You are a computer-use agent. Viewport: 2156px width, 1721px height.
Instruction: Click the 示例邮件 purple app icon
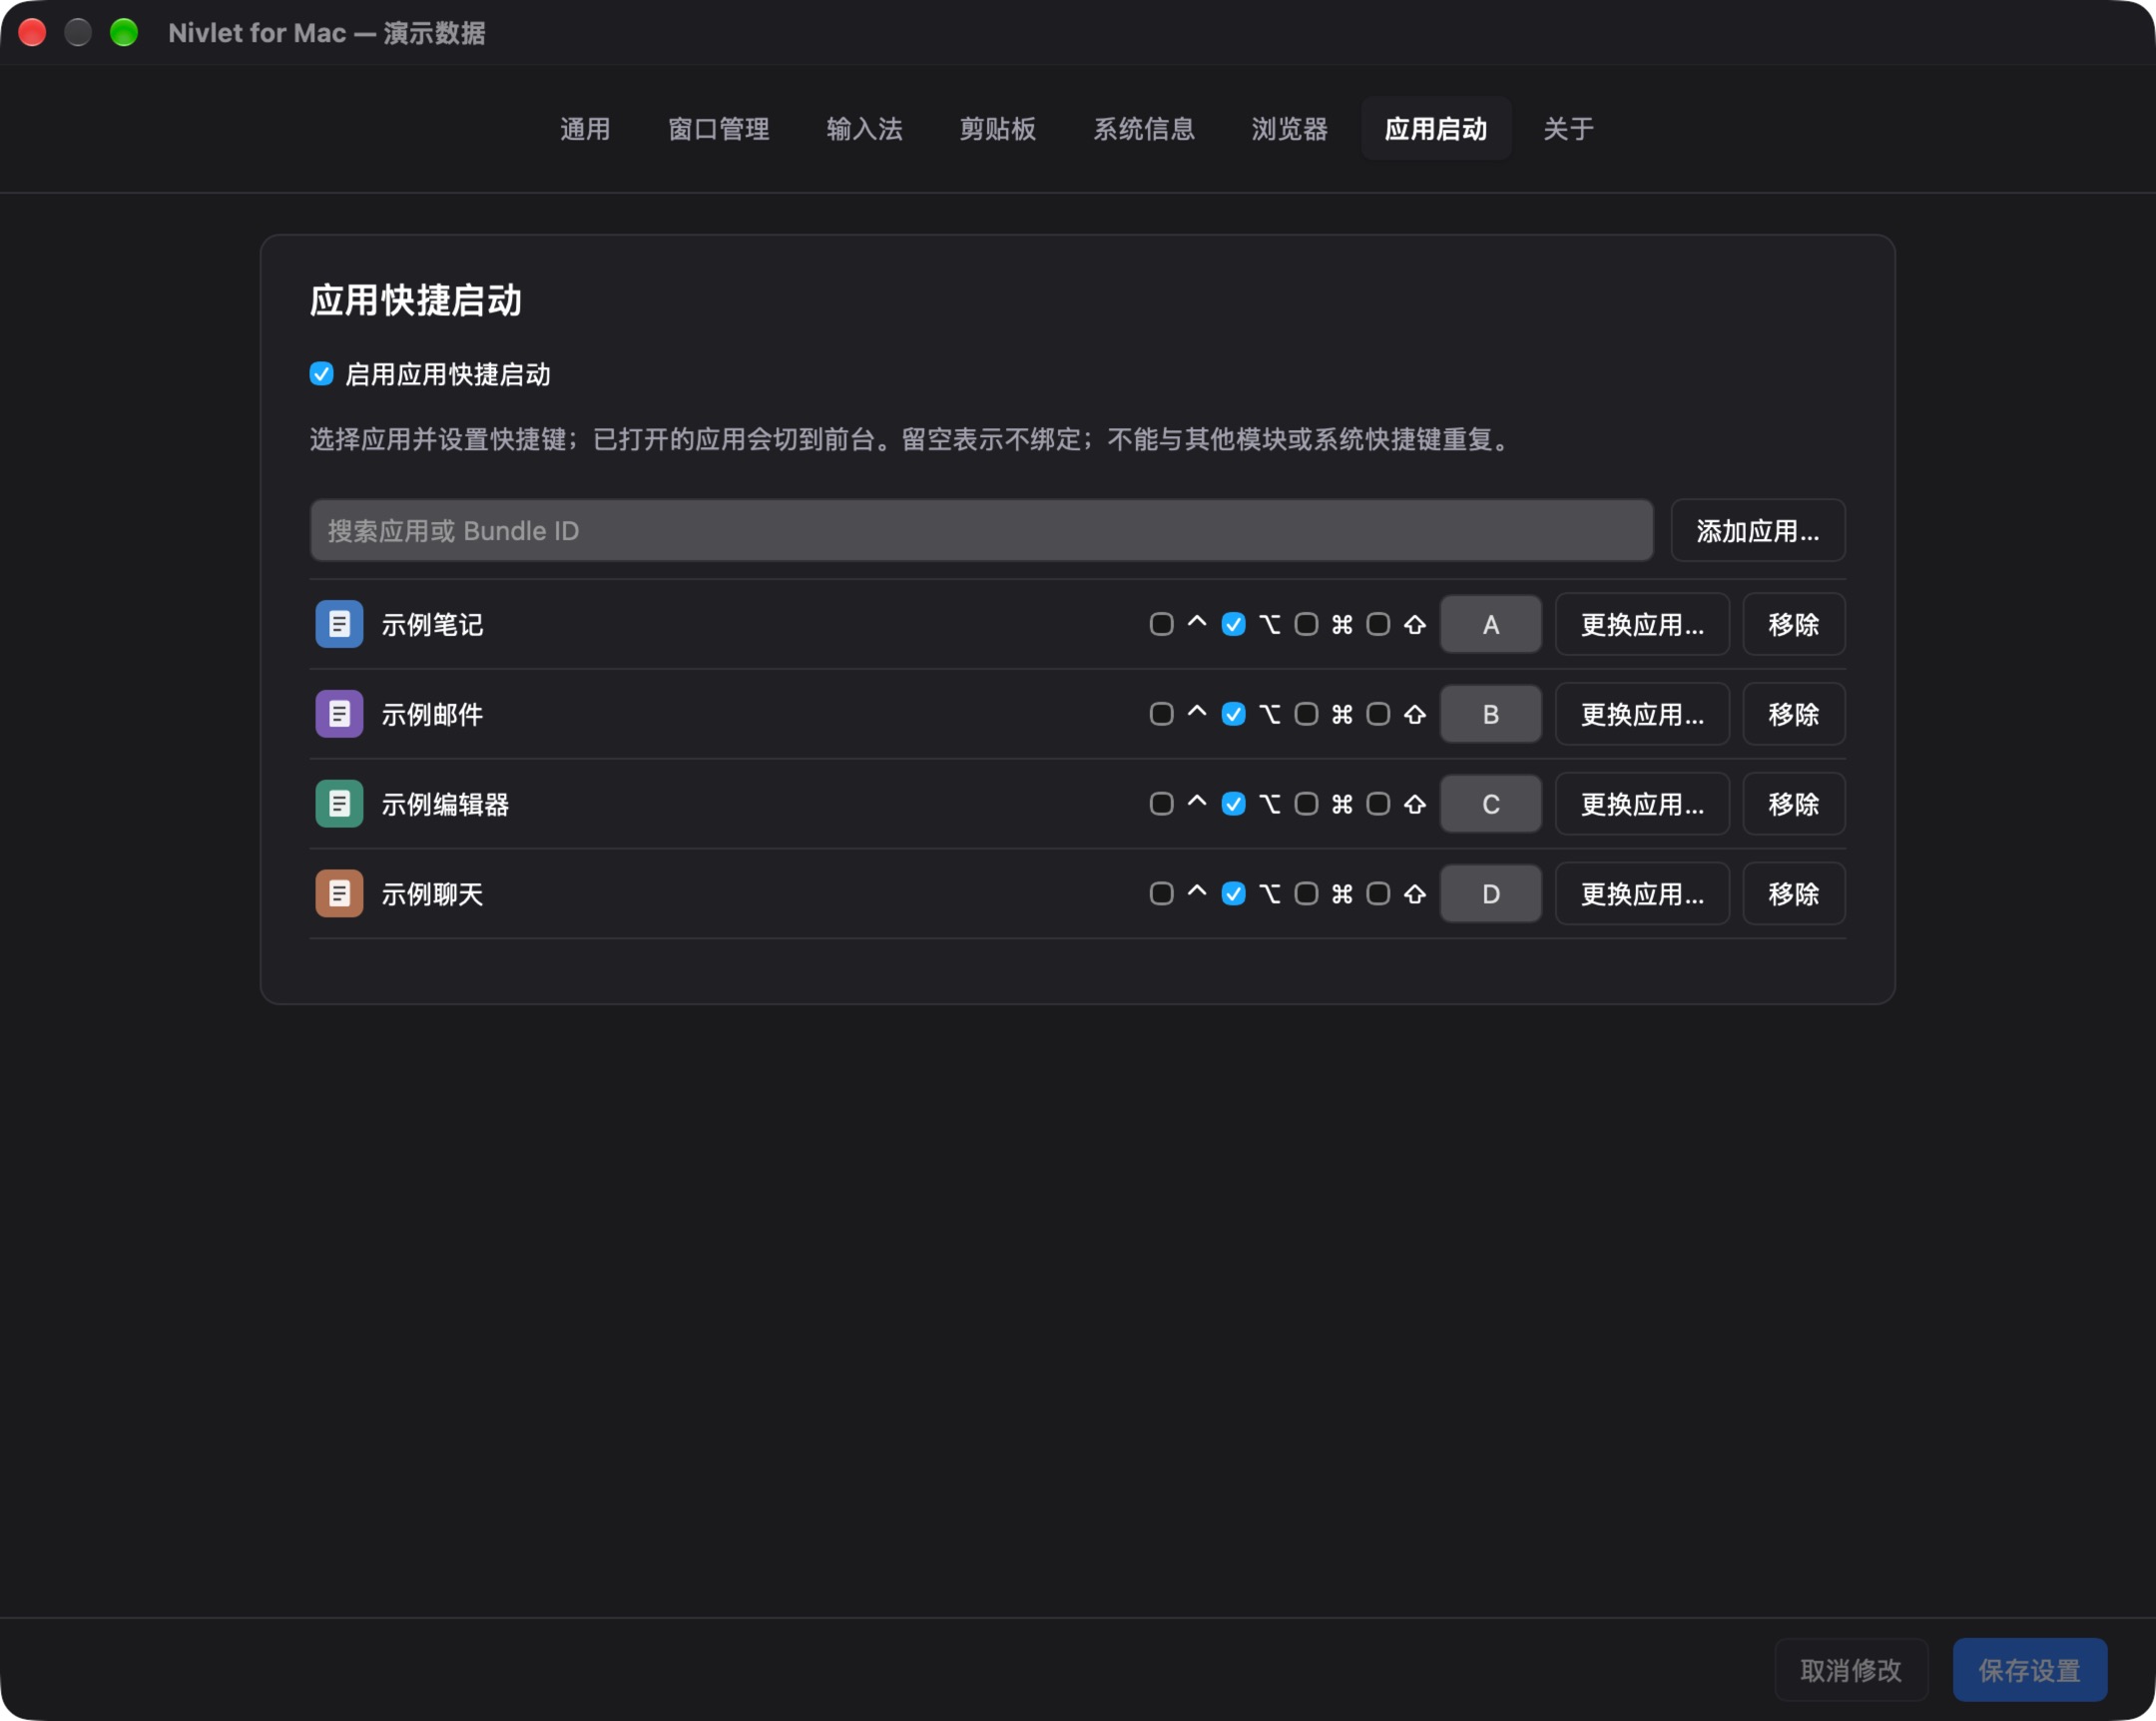click(339, 714)
